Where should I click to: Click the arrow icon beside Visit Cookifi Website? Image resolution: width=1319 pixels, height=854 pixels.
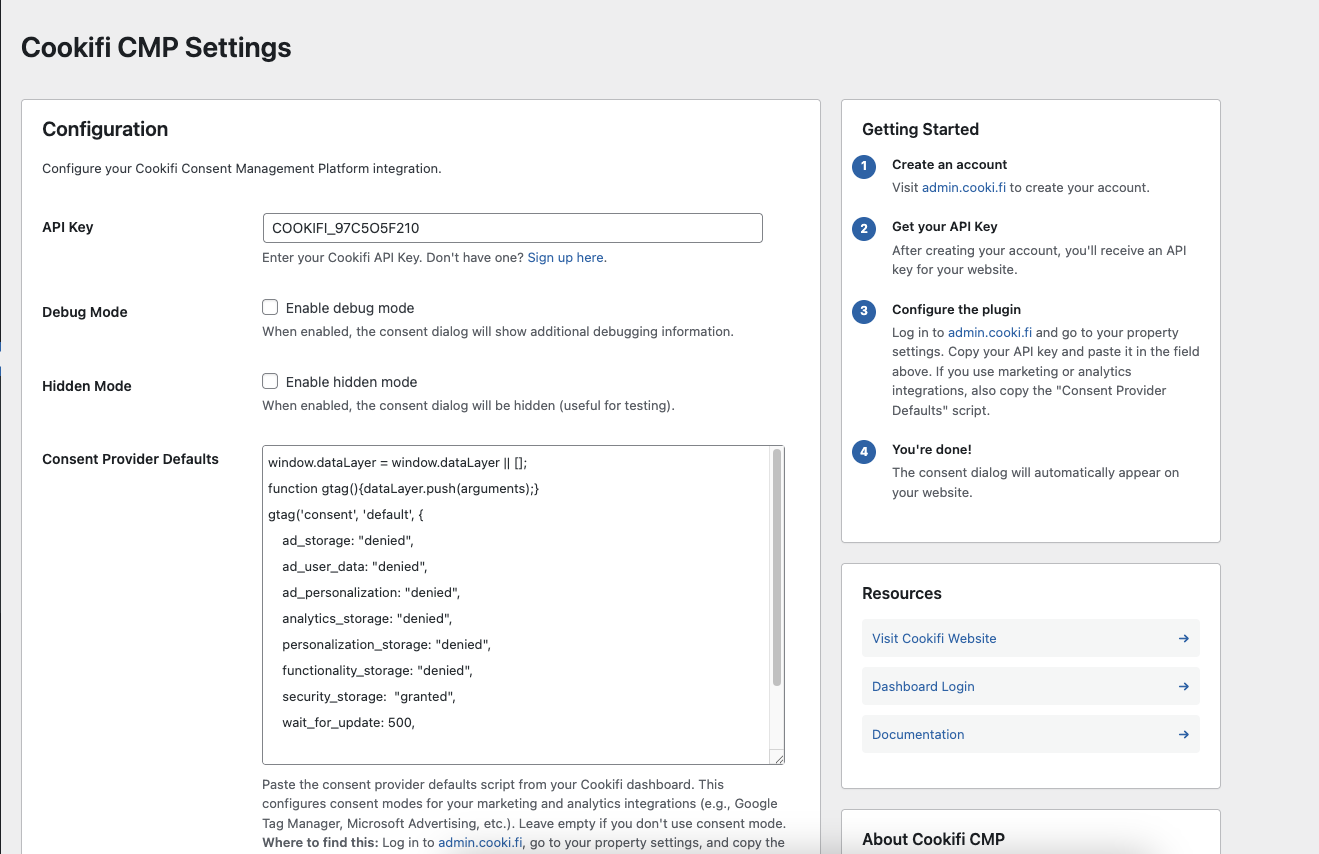(1183, 638)
